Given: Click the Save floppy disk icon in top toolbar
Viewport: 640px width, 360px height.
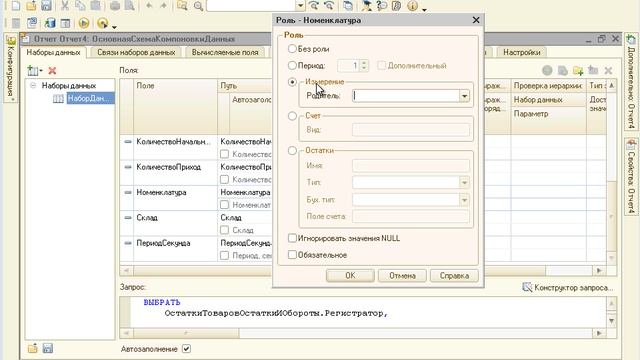Looking at the screenshot, I should [46, 6].
